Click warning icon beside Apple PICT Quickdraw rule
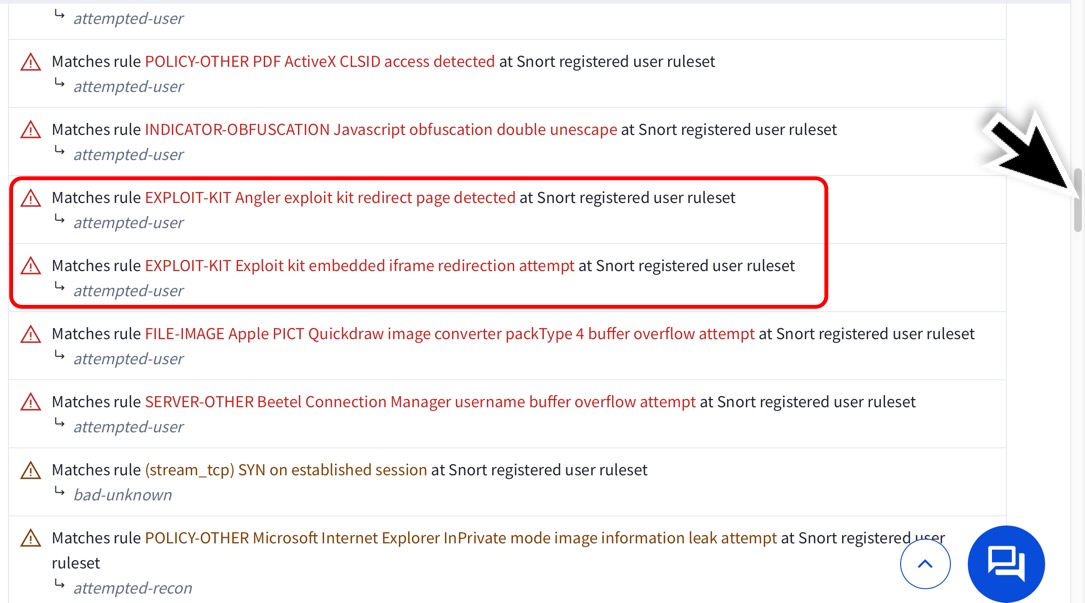Image resolution: width=1085 pixels, height=603 pixels. 30,334
